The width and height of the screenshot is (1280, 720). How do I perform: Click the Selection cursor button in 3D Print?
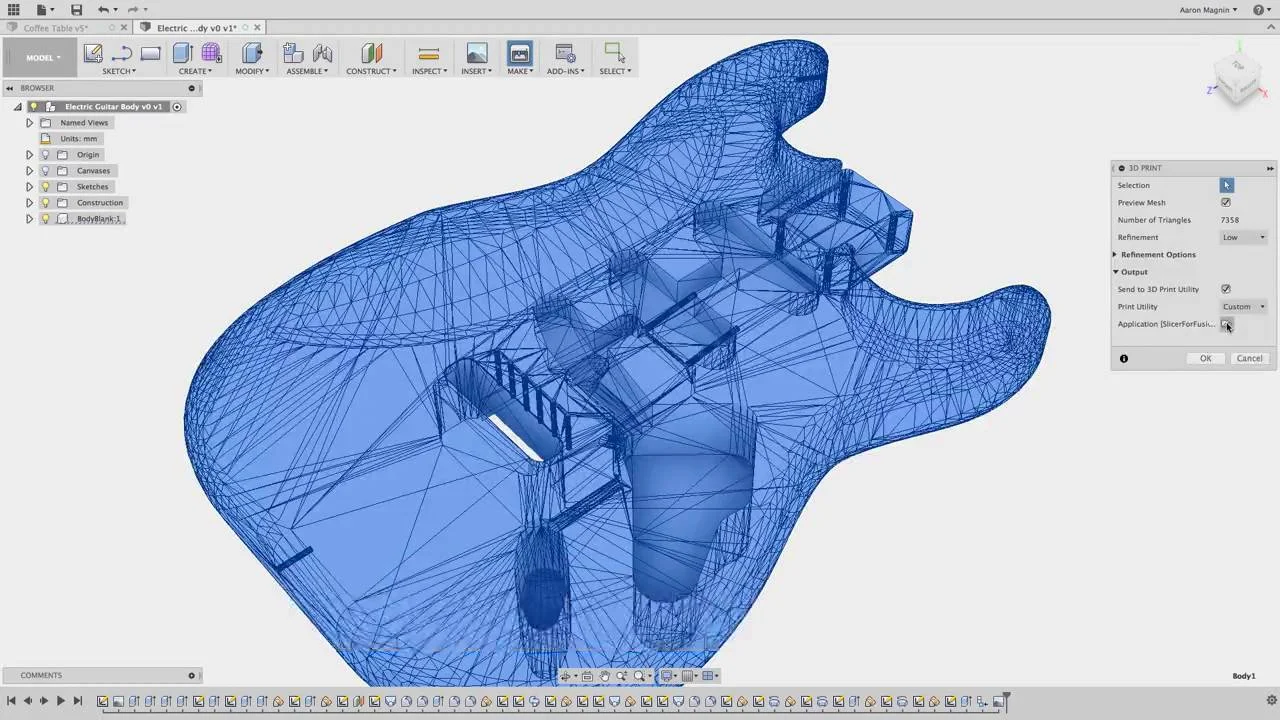[x=1226, y=185]
